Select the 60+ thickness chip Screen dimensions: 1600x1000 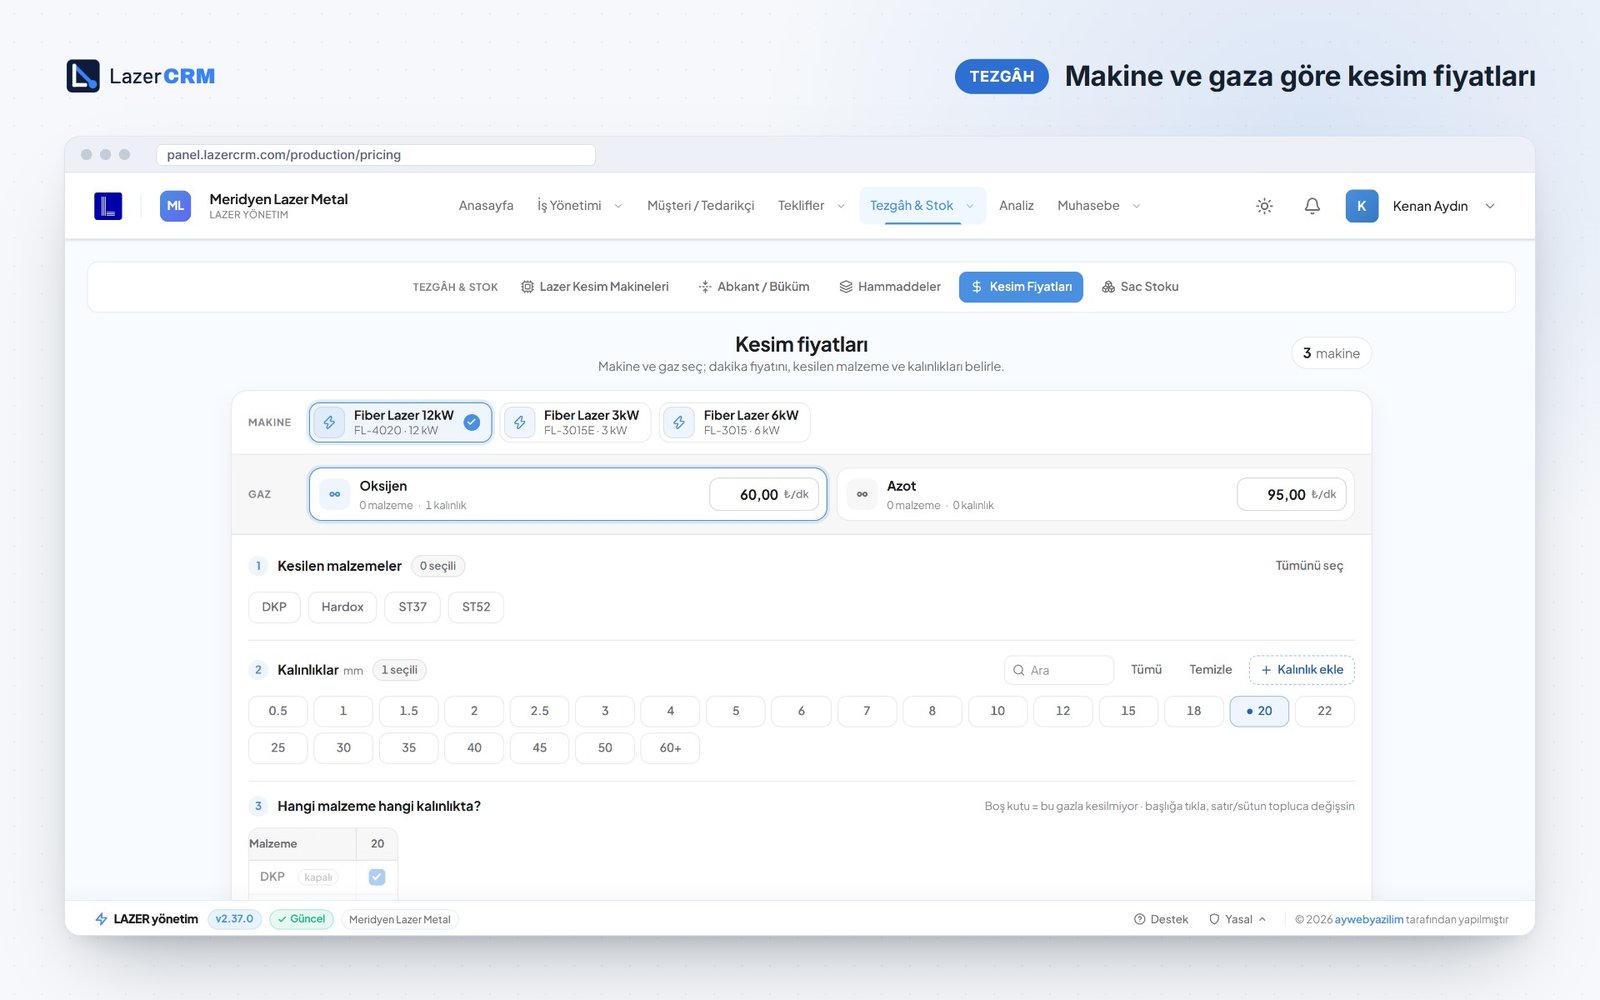[670, 748]
